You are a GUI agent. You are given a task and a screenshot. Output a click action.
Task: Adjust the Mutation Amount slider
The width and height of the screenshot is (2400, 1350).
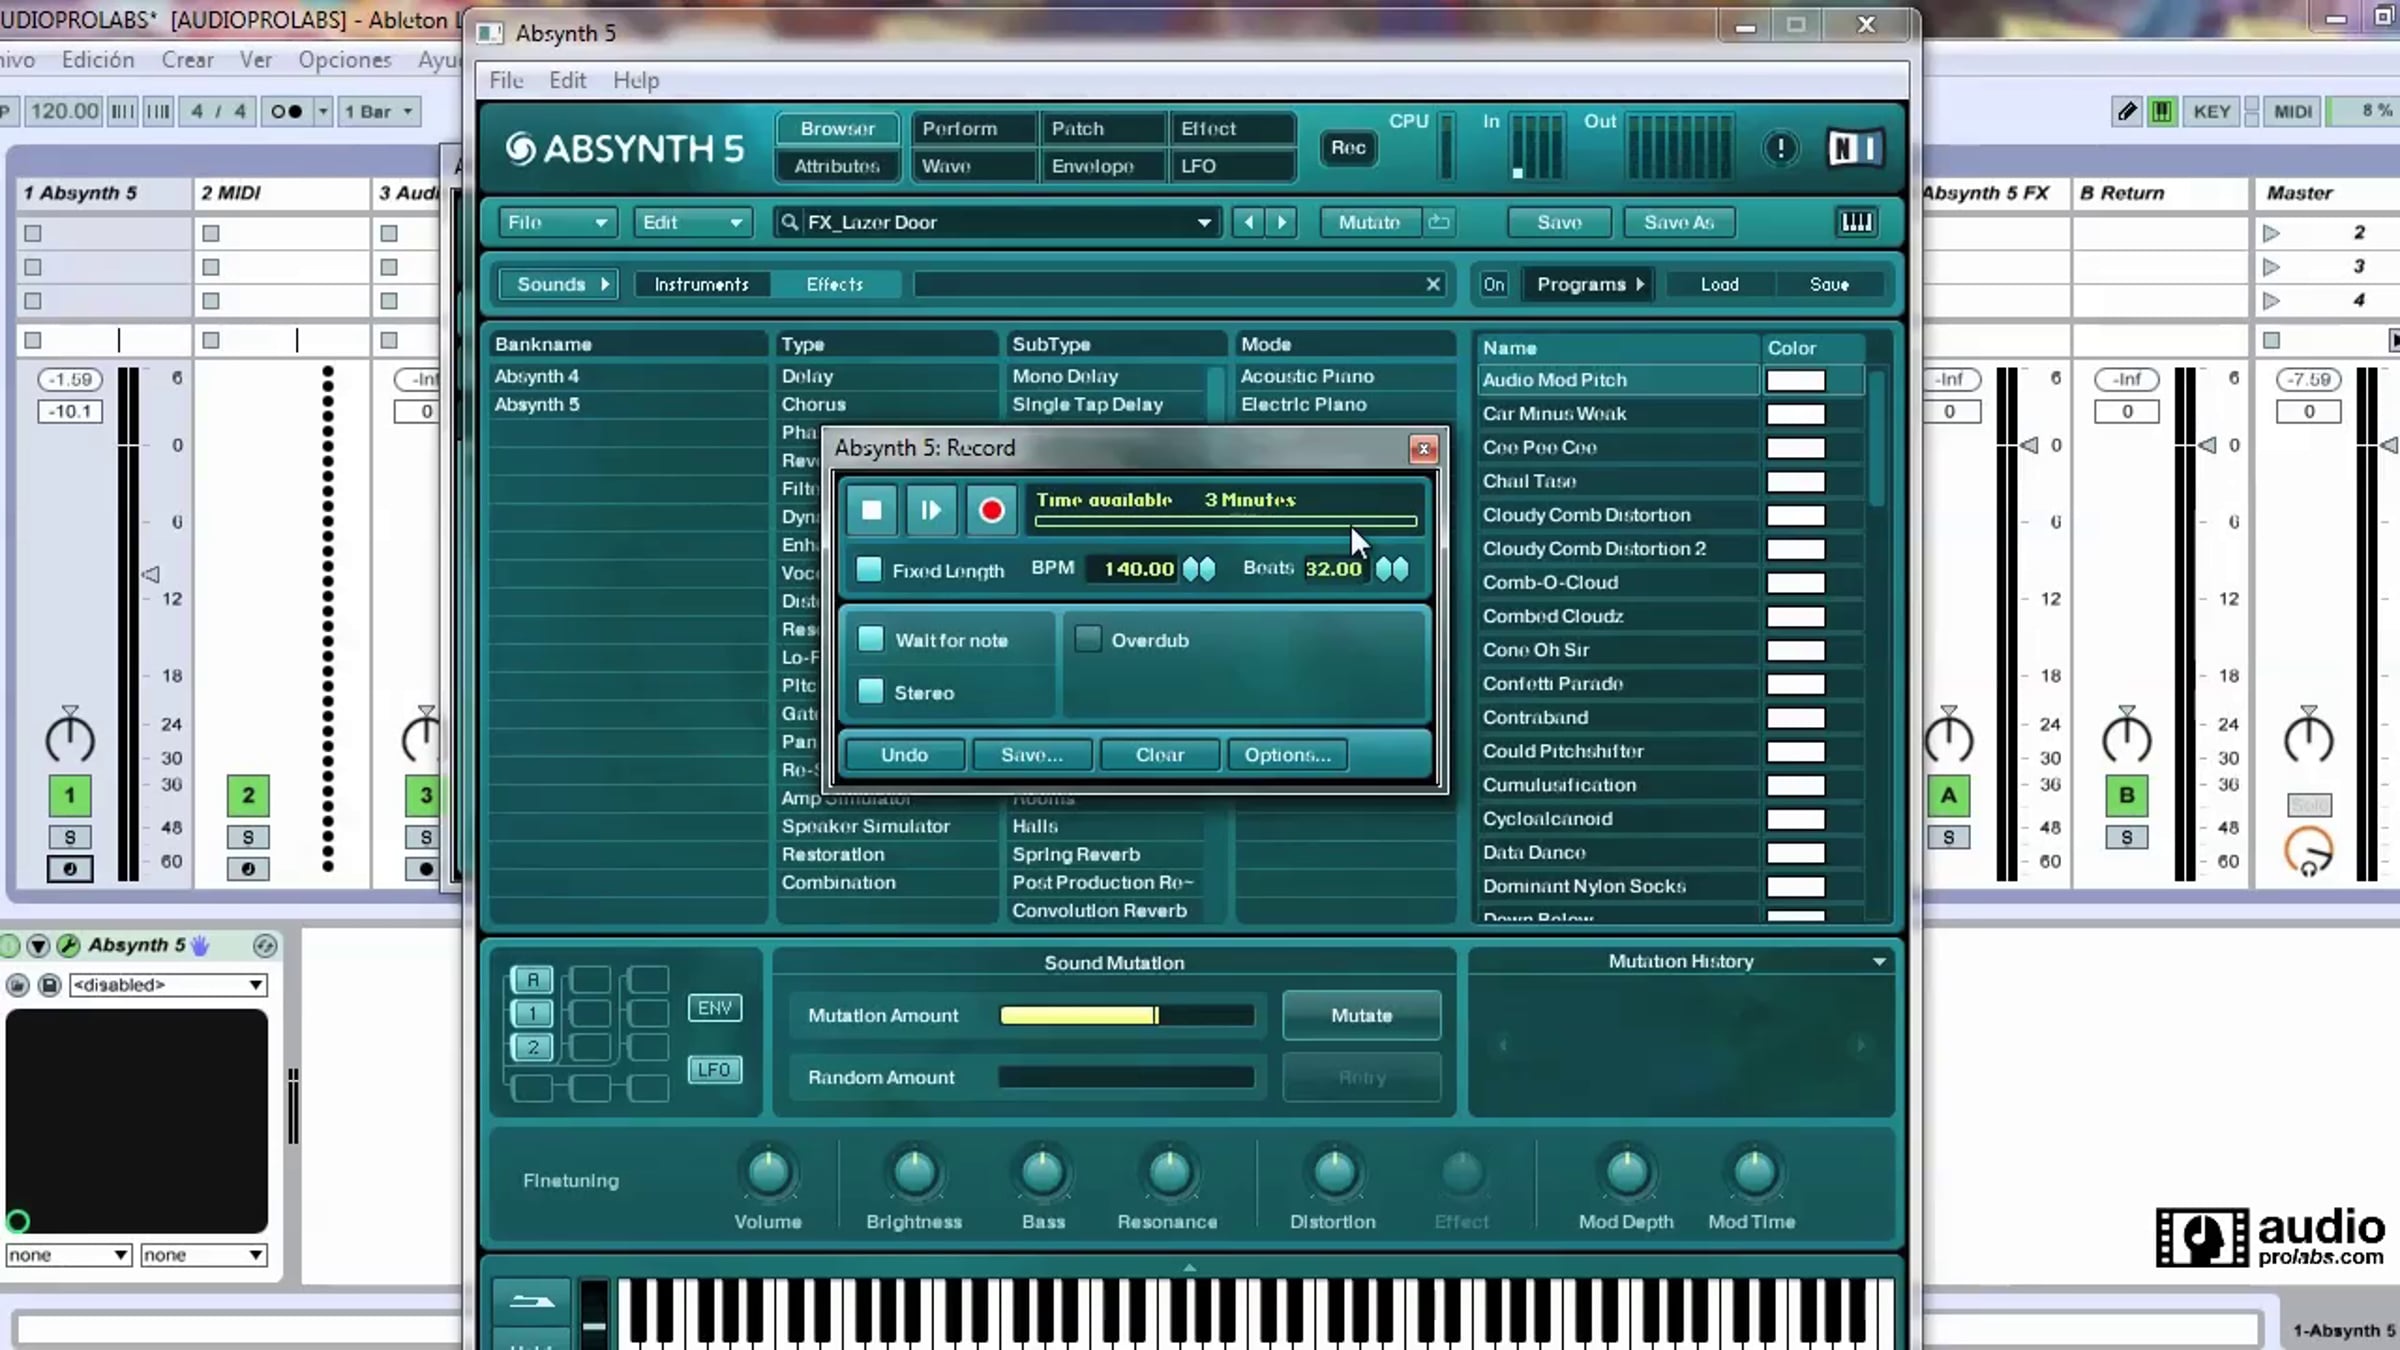[1126, 1015]
